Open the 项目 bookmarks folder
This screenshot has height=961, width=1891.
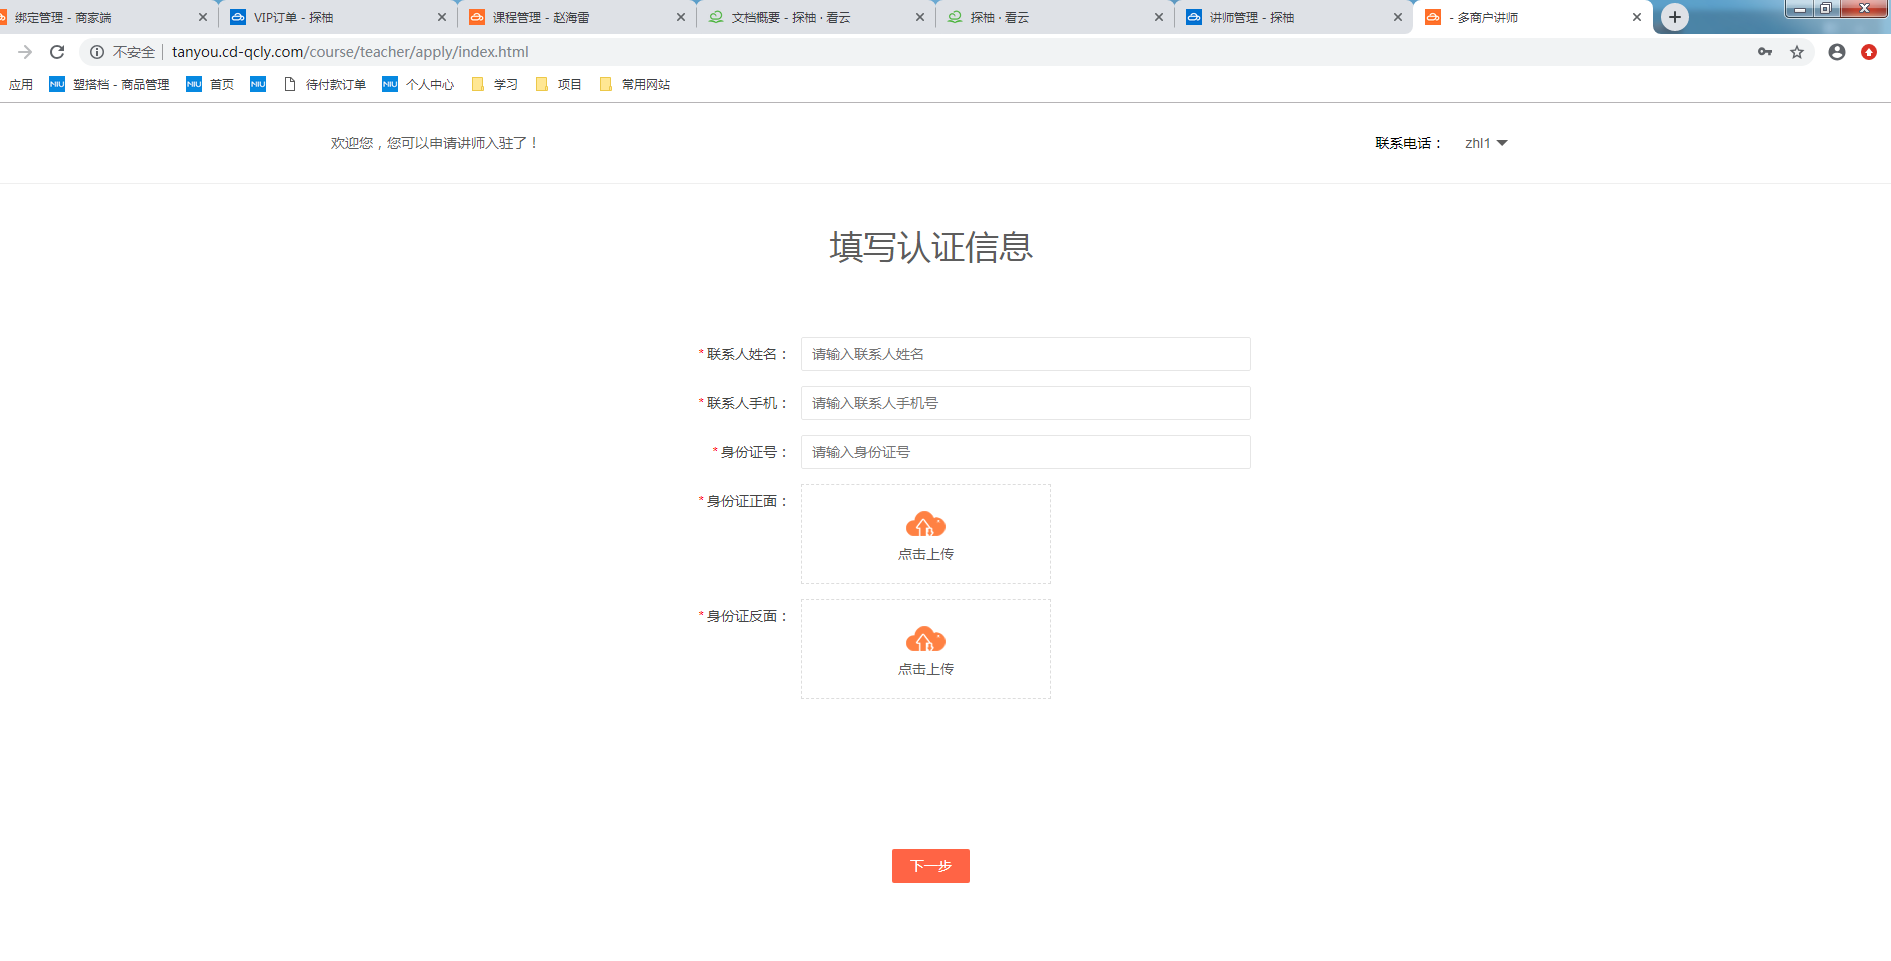click(558, 84)
